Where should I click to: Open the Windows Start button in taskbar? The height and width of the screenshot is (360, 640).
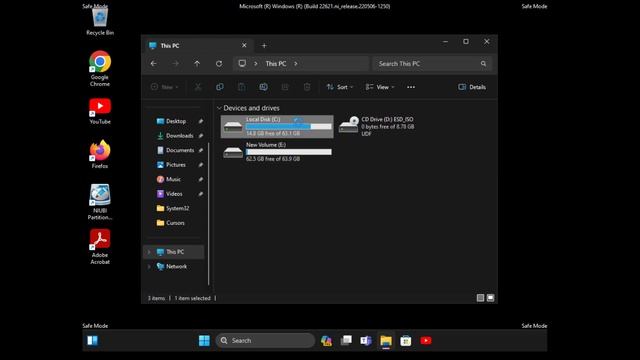[x=204, y=340]
